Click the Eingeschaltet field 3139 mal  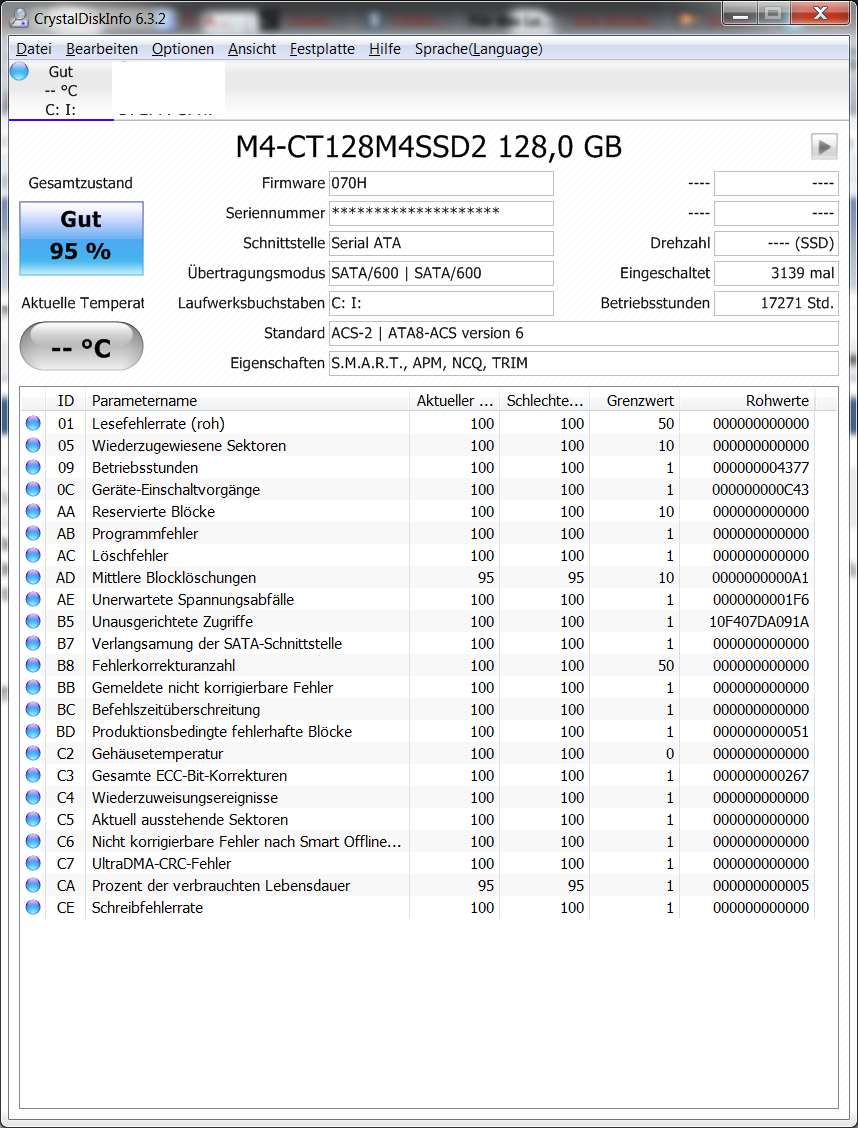(776, 273)
